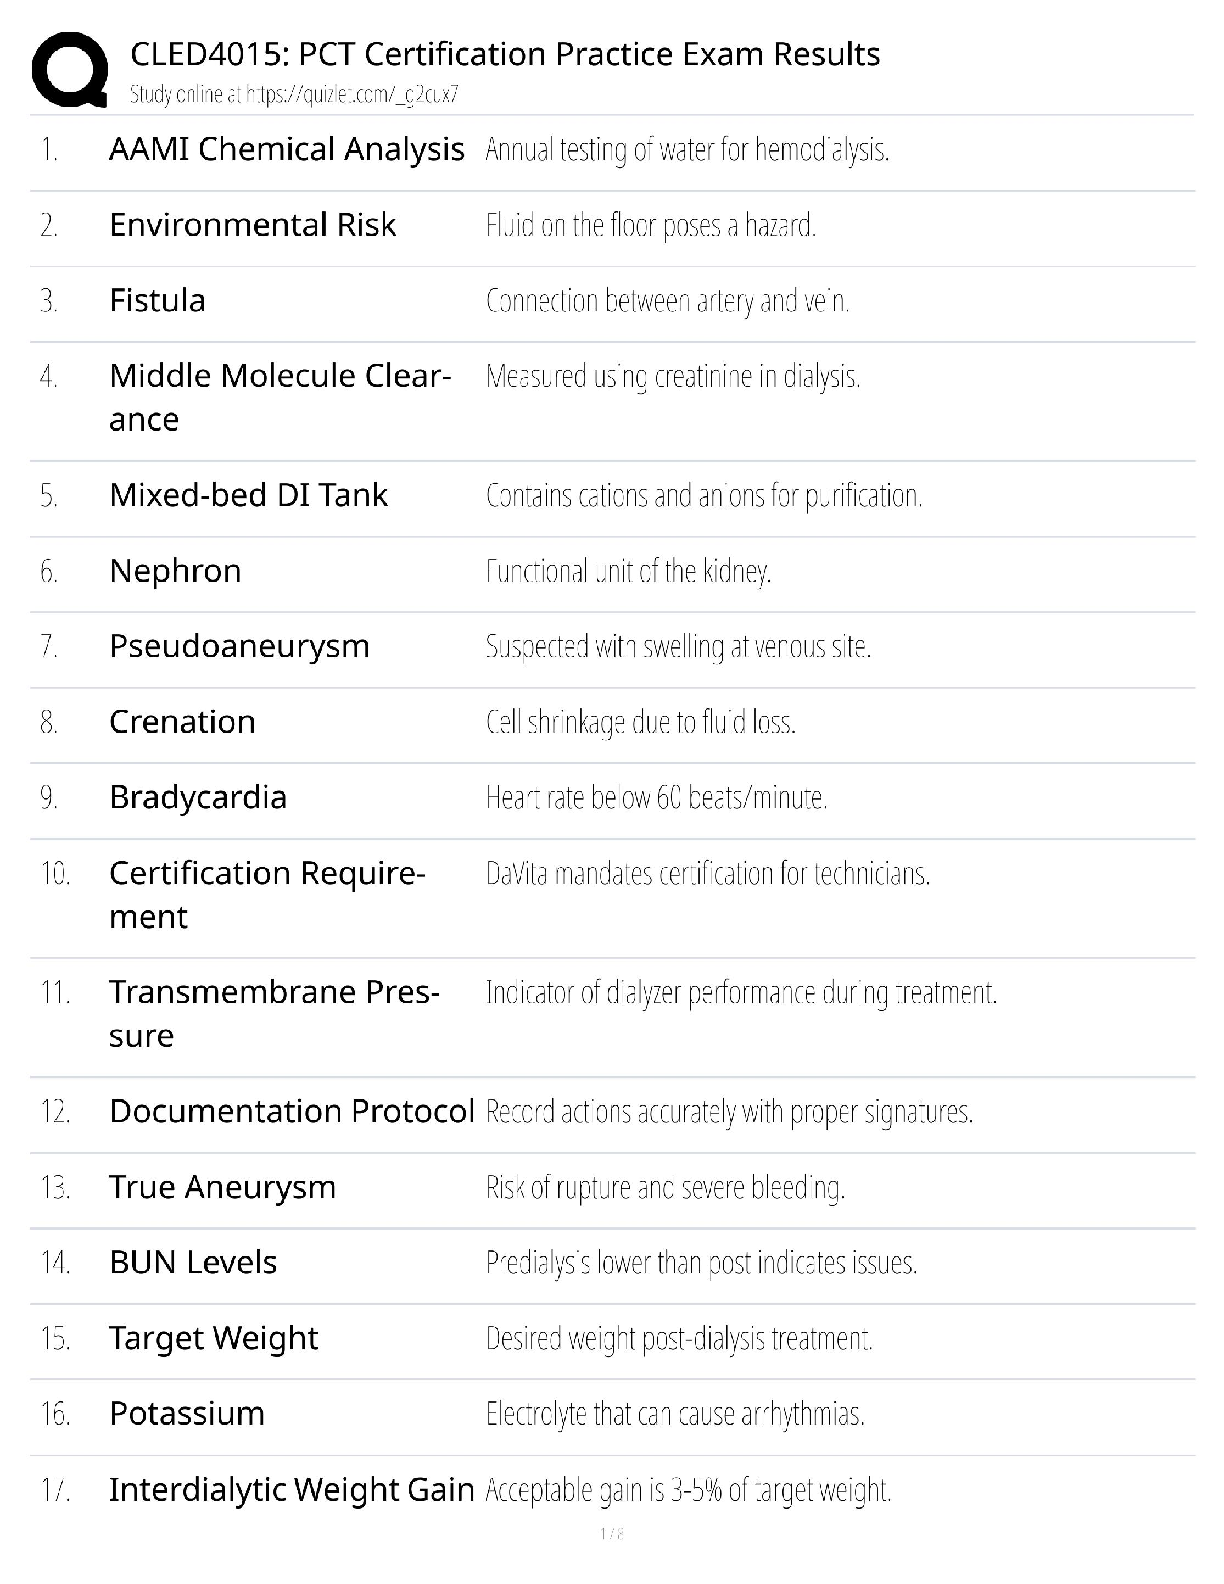The width and height of the screenshot is (1224, 1584).
Task: Select the Certification Requirement term
Action: [267, 895]
